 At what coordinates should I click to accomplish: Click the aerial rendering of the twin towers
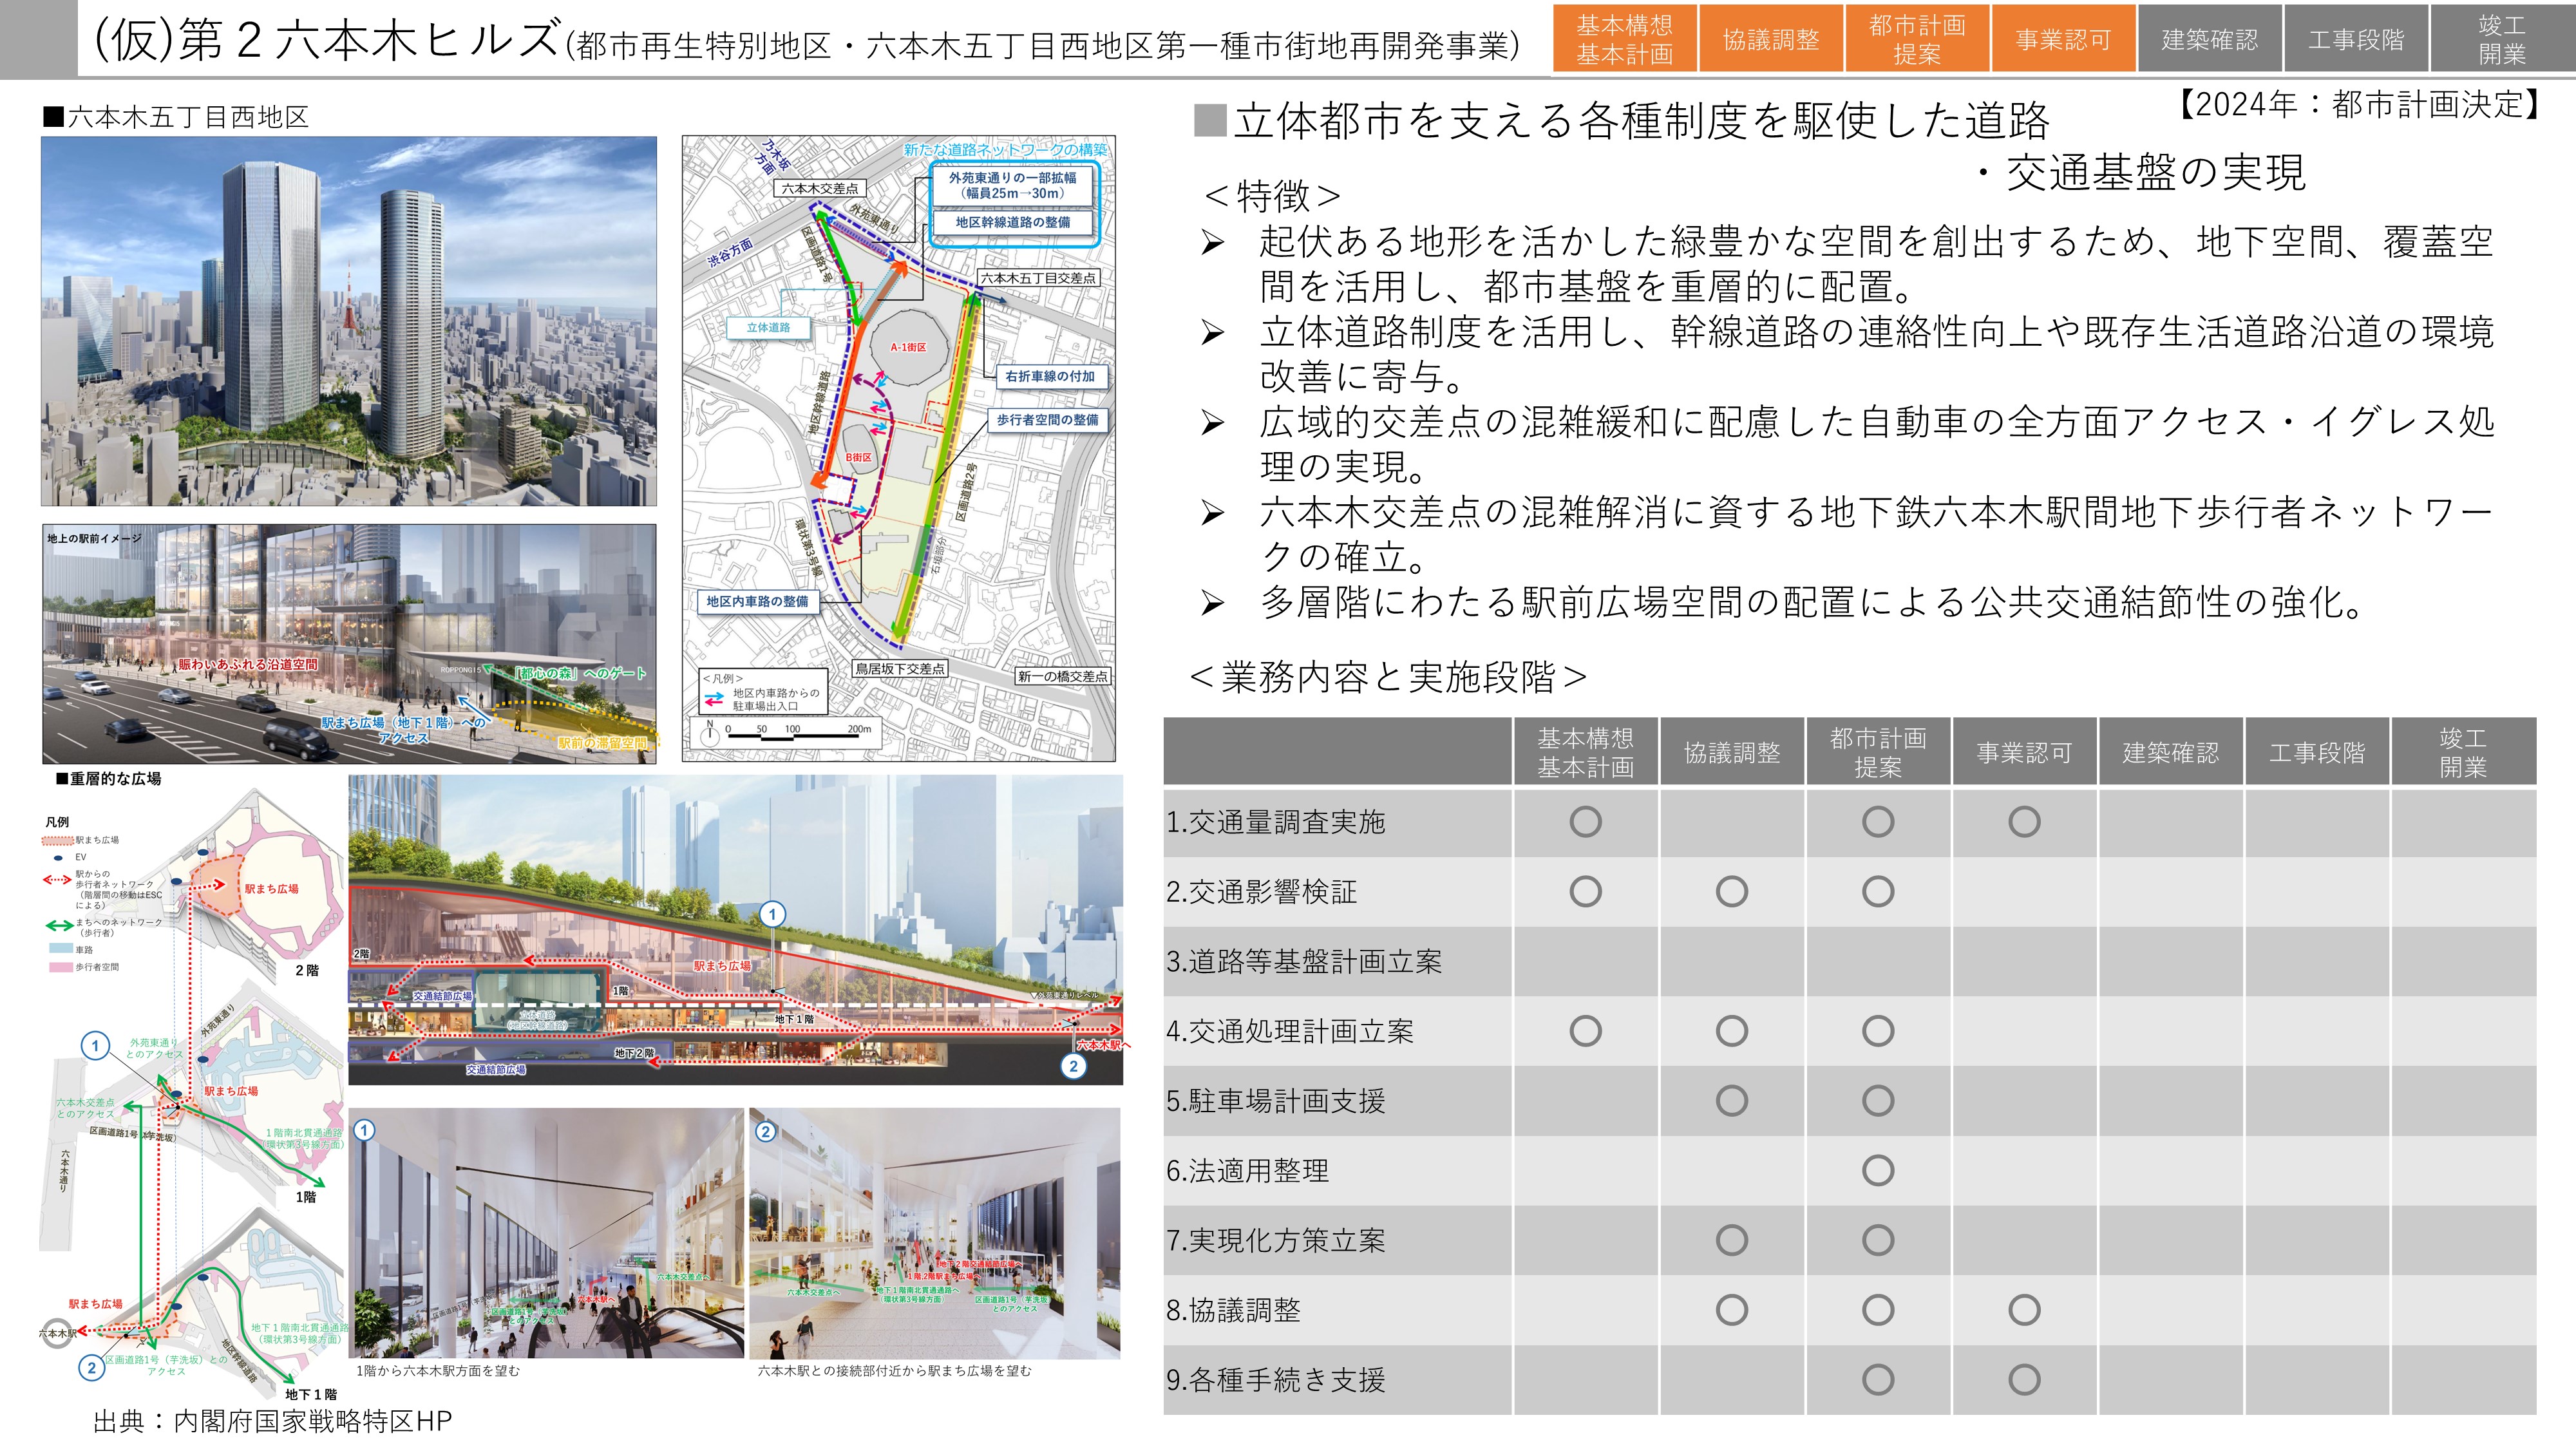[x=349, y=321]
